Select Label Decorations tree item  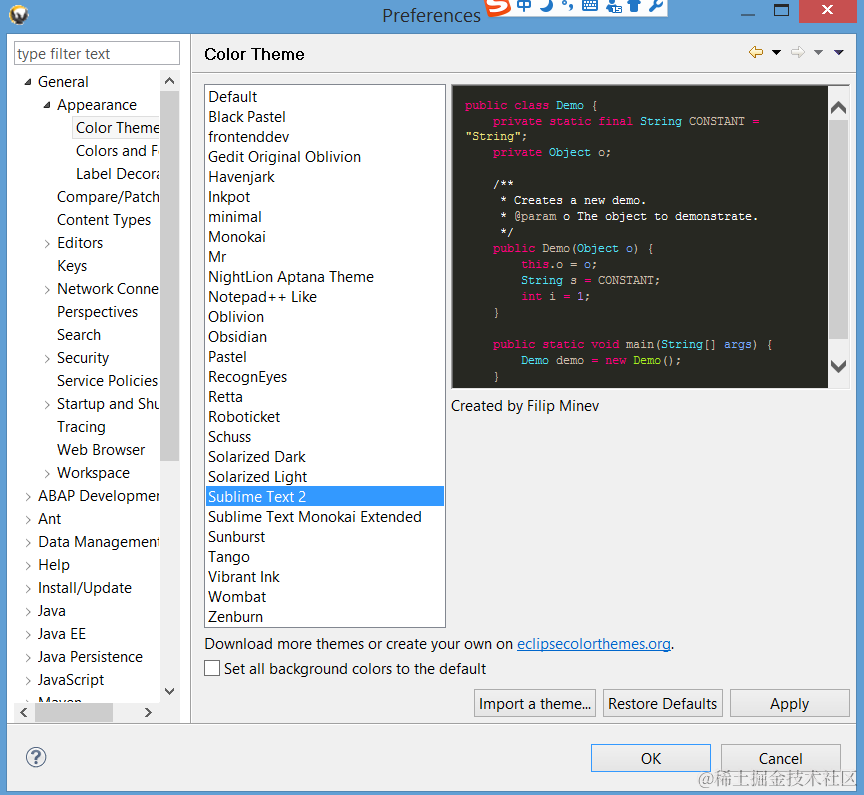(x=117, y=174)
